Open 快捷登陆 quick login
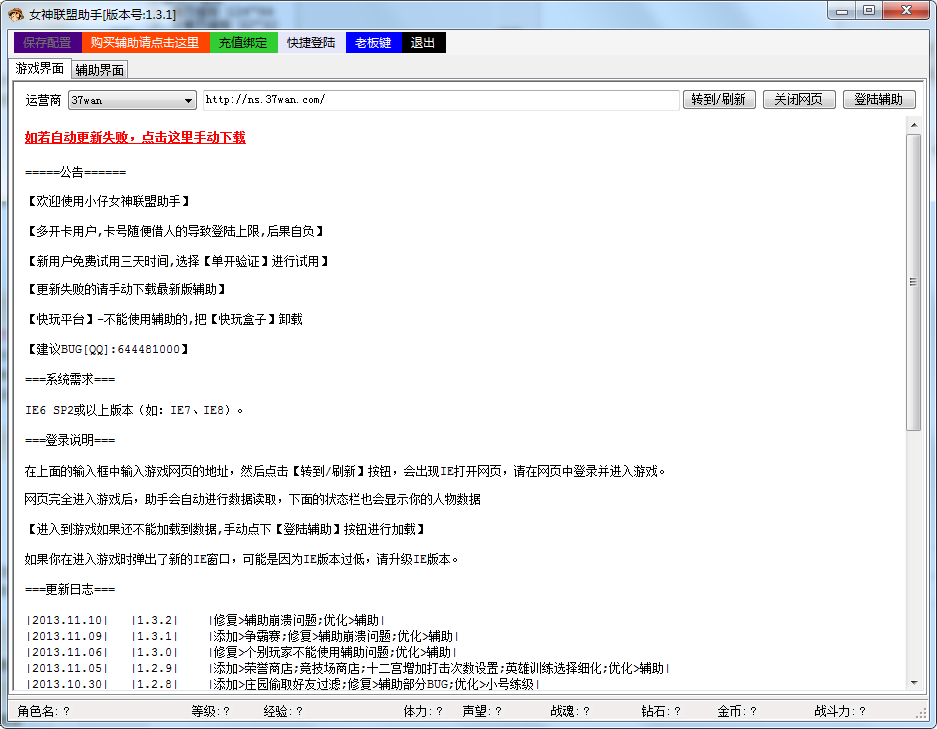 pyautogui.click(x=311, y=42)
